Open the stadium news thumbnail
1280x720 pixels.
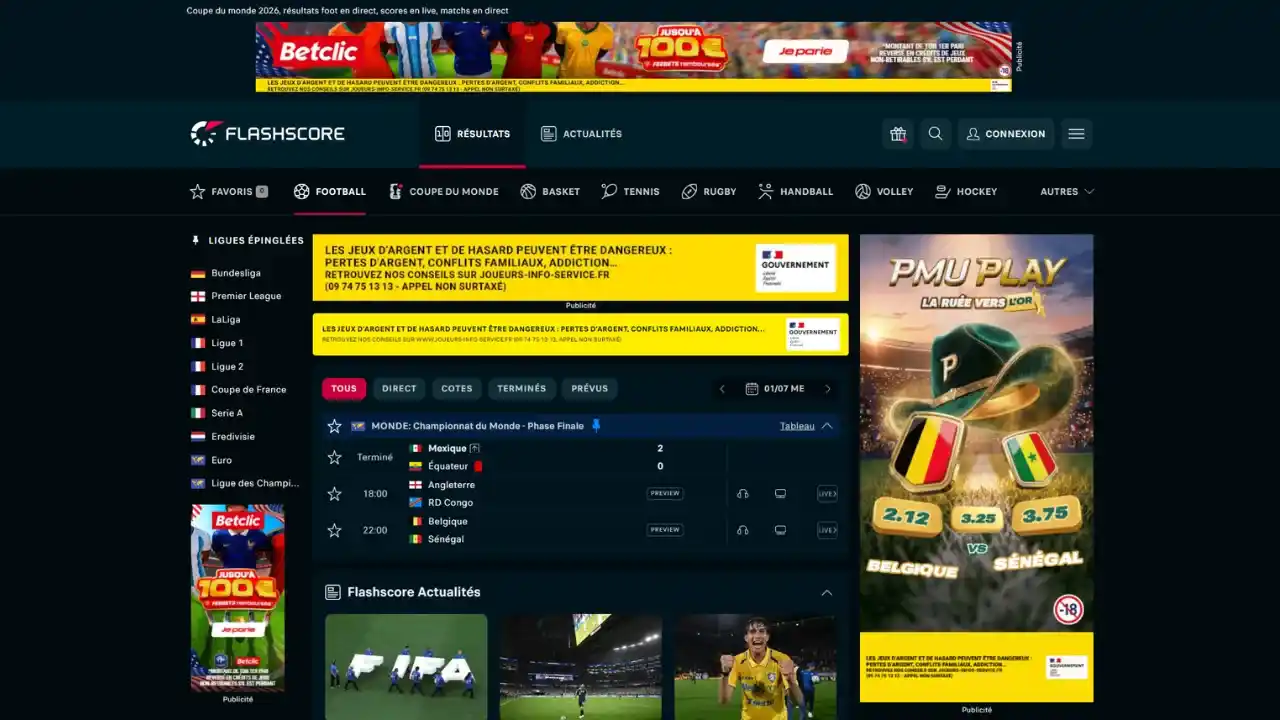click(x=581, y=667)
